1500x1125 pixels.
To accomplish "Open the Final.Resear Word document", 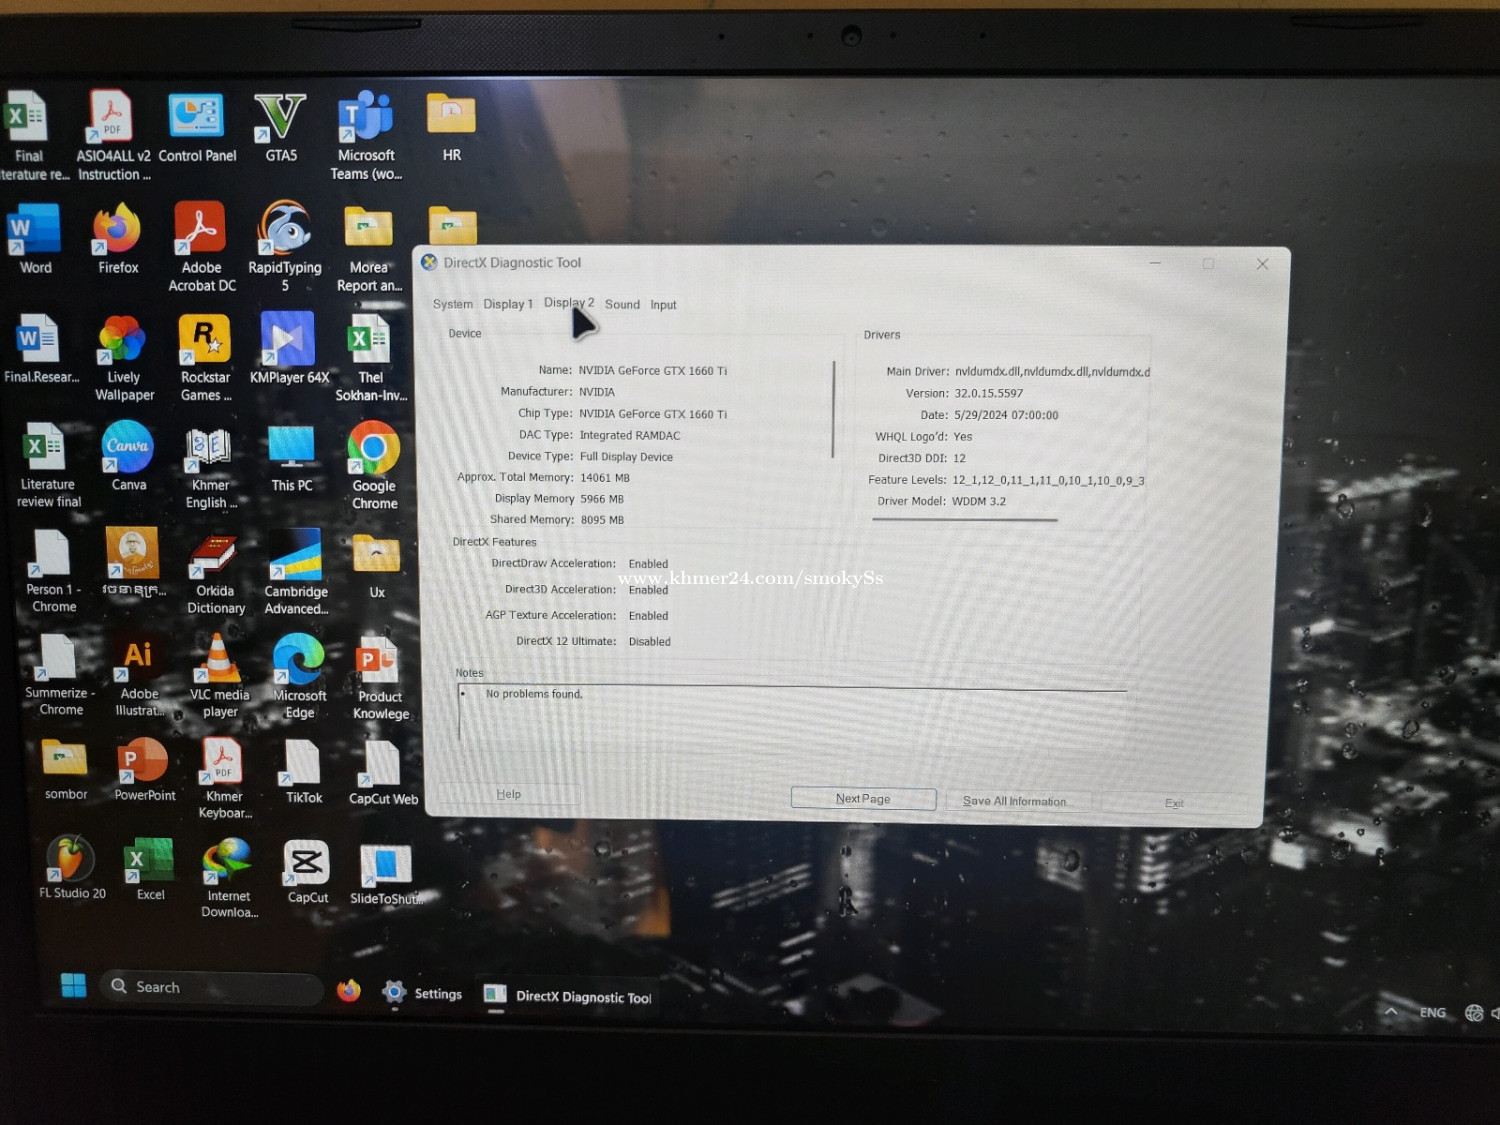I will tap(40, 348).
